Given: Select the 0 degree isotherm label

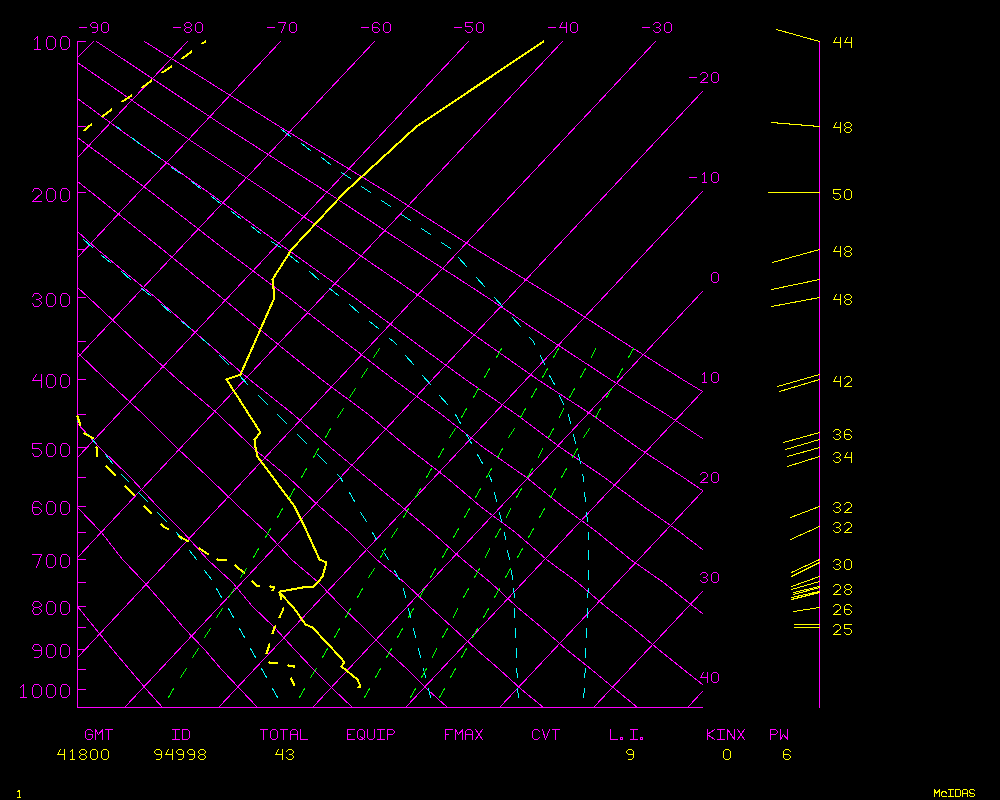Looking at the screenshot, I should pos(714,278).
